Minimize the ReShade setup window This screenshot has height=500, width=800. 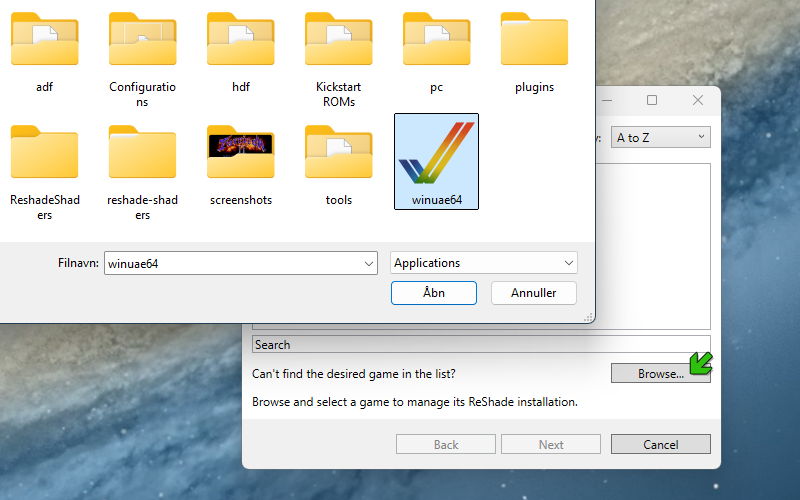607,100
